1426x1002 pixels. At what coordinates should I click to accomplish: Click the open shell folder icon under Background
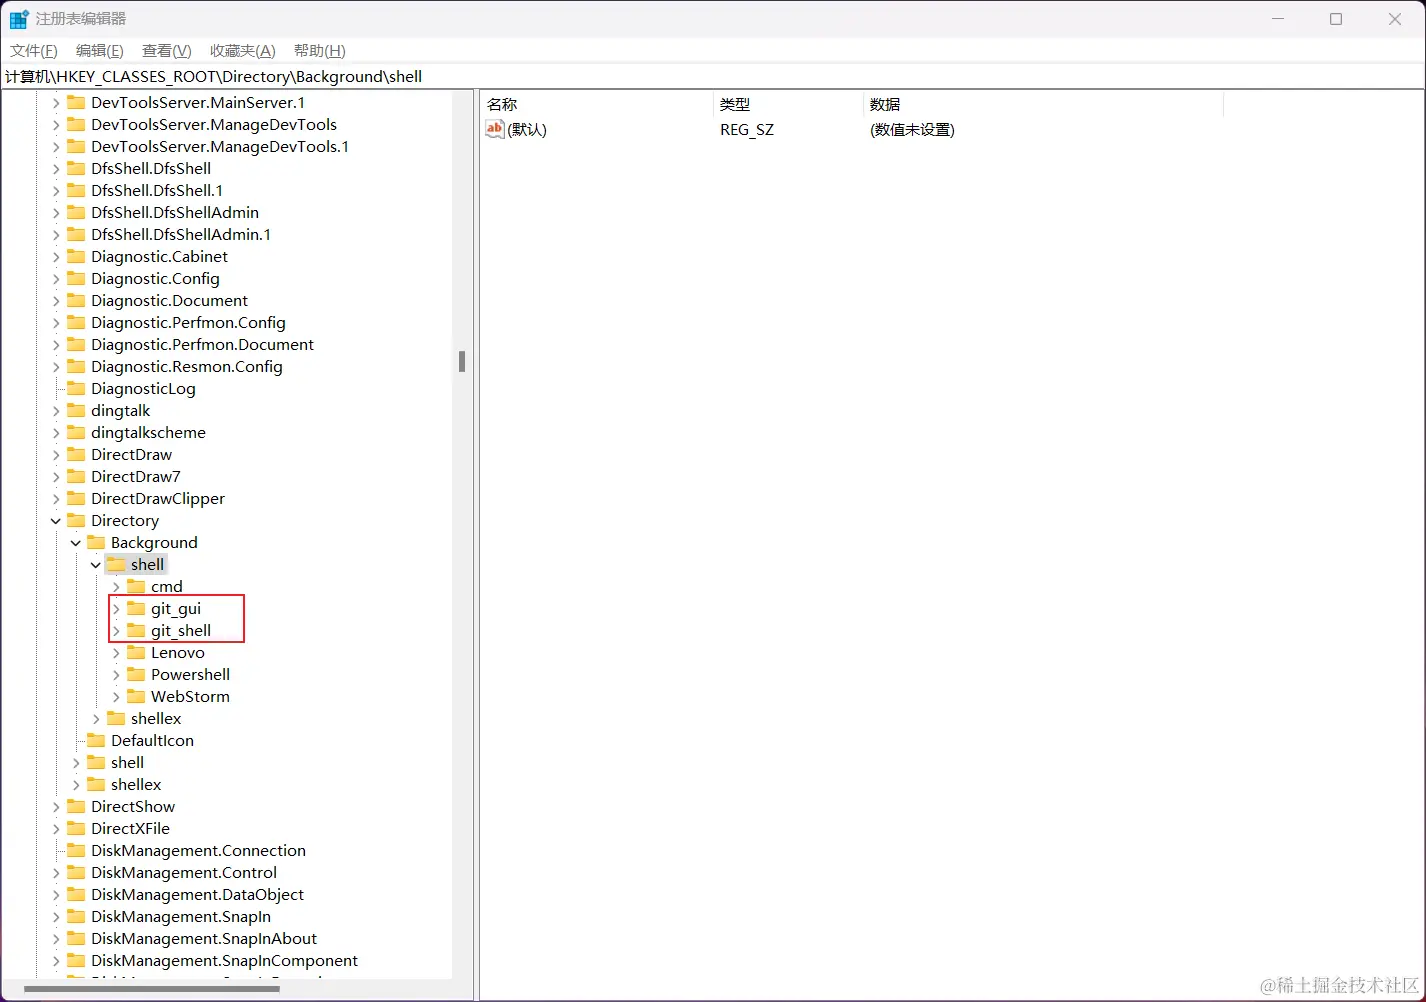tap(116, 564)
